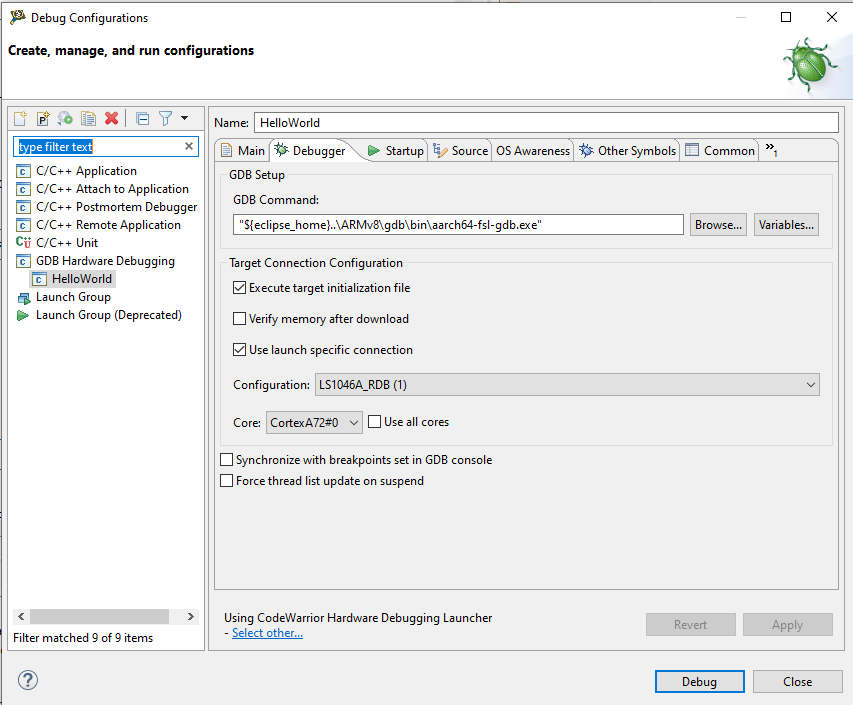Click the New prototype configuration icon
This screenshot has height=705, width=853.
(x=43, y=118)
